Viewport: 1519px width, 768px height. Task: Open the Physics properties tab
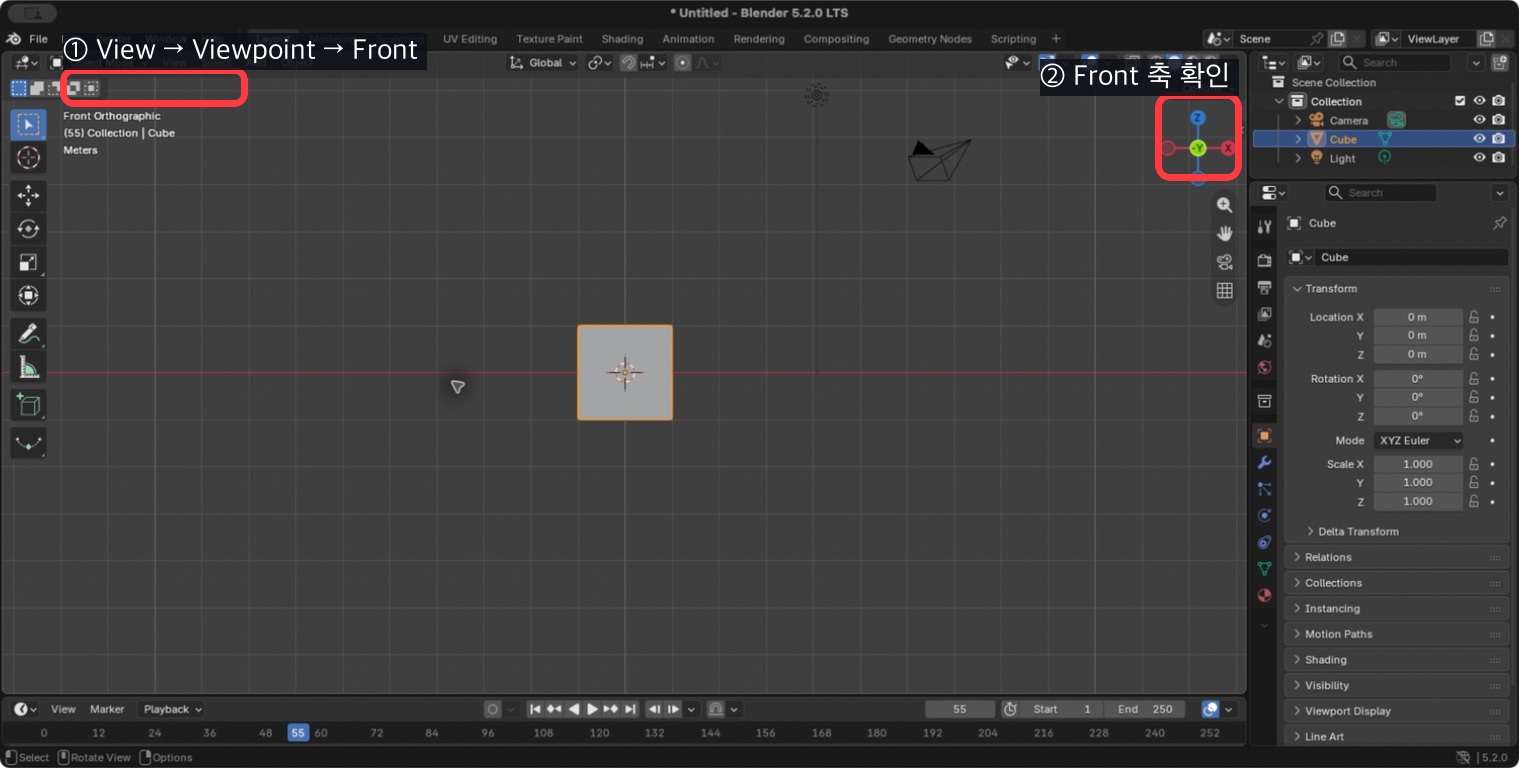point(1264,515)
